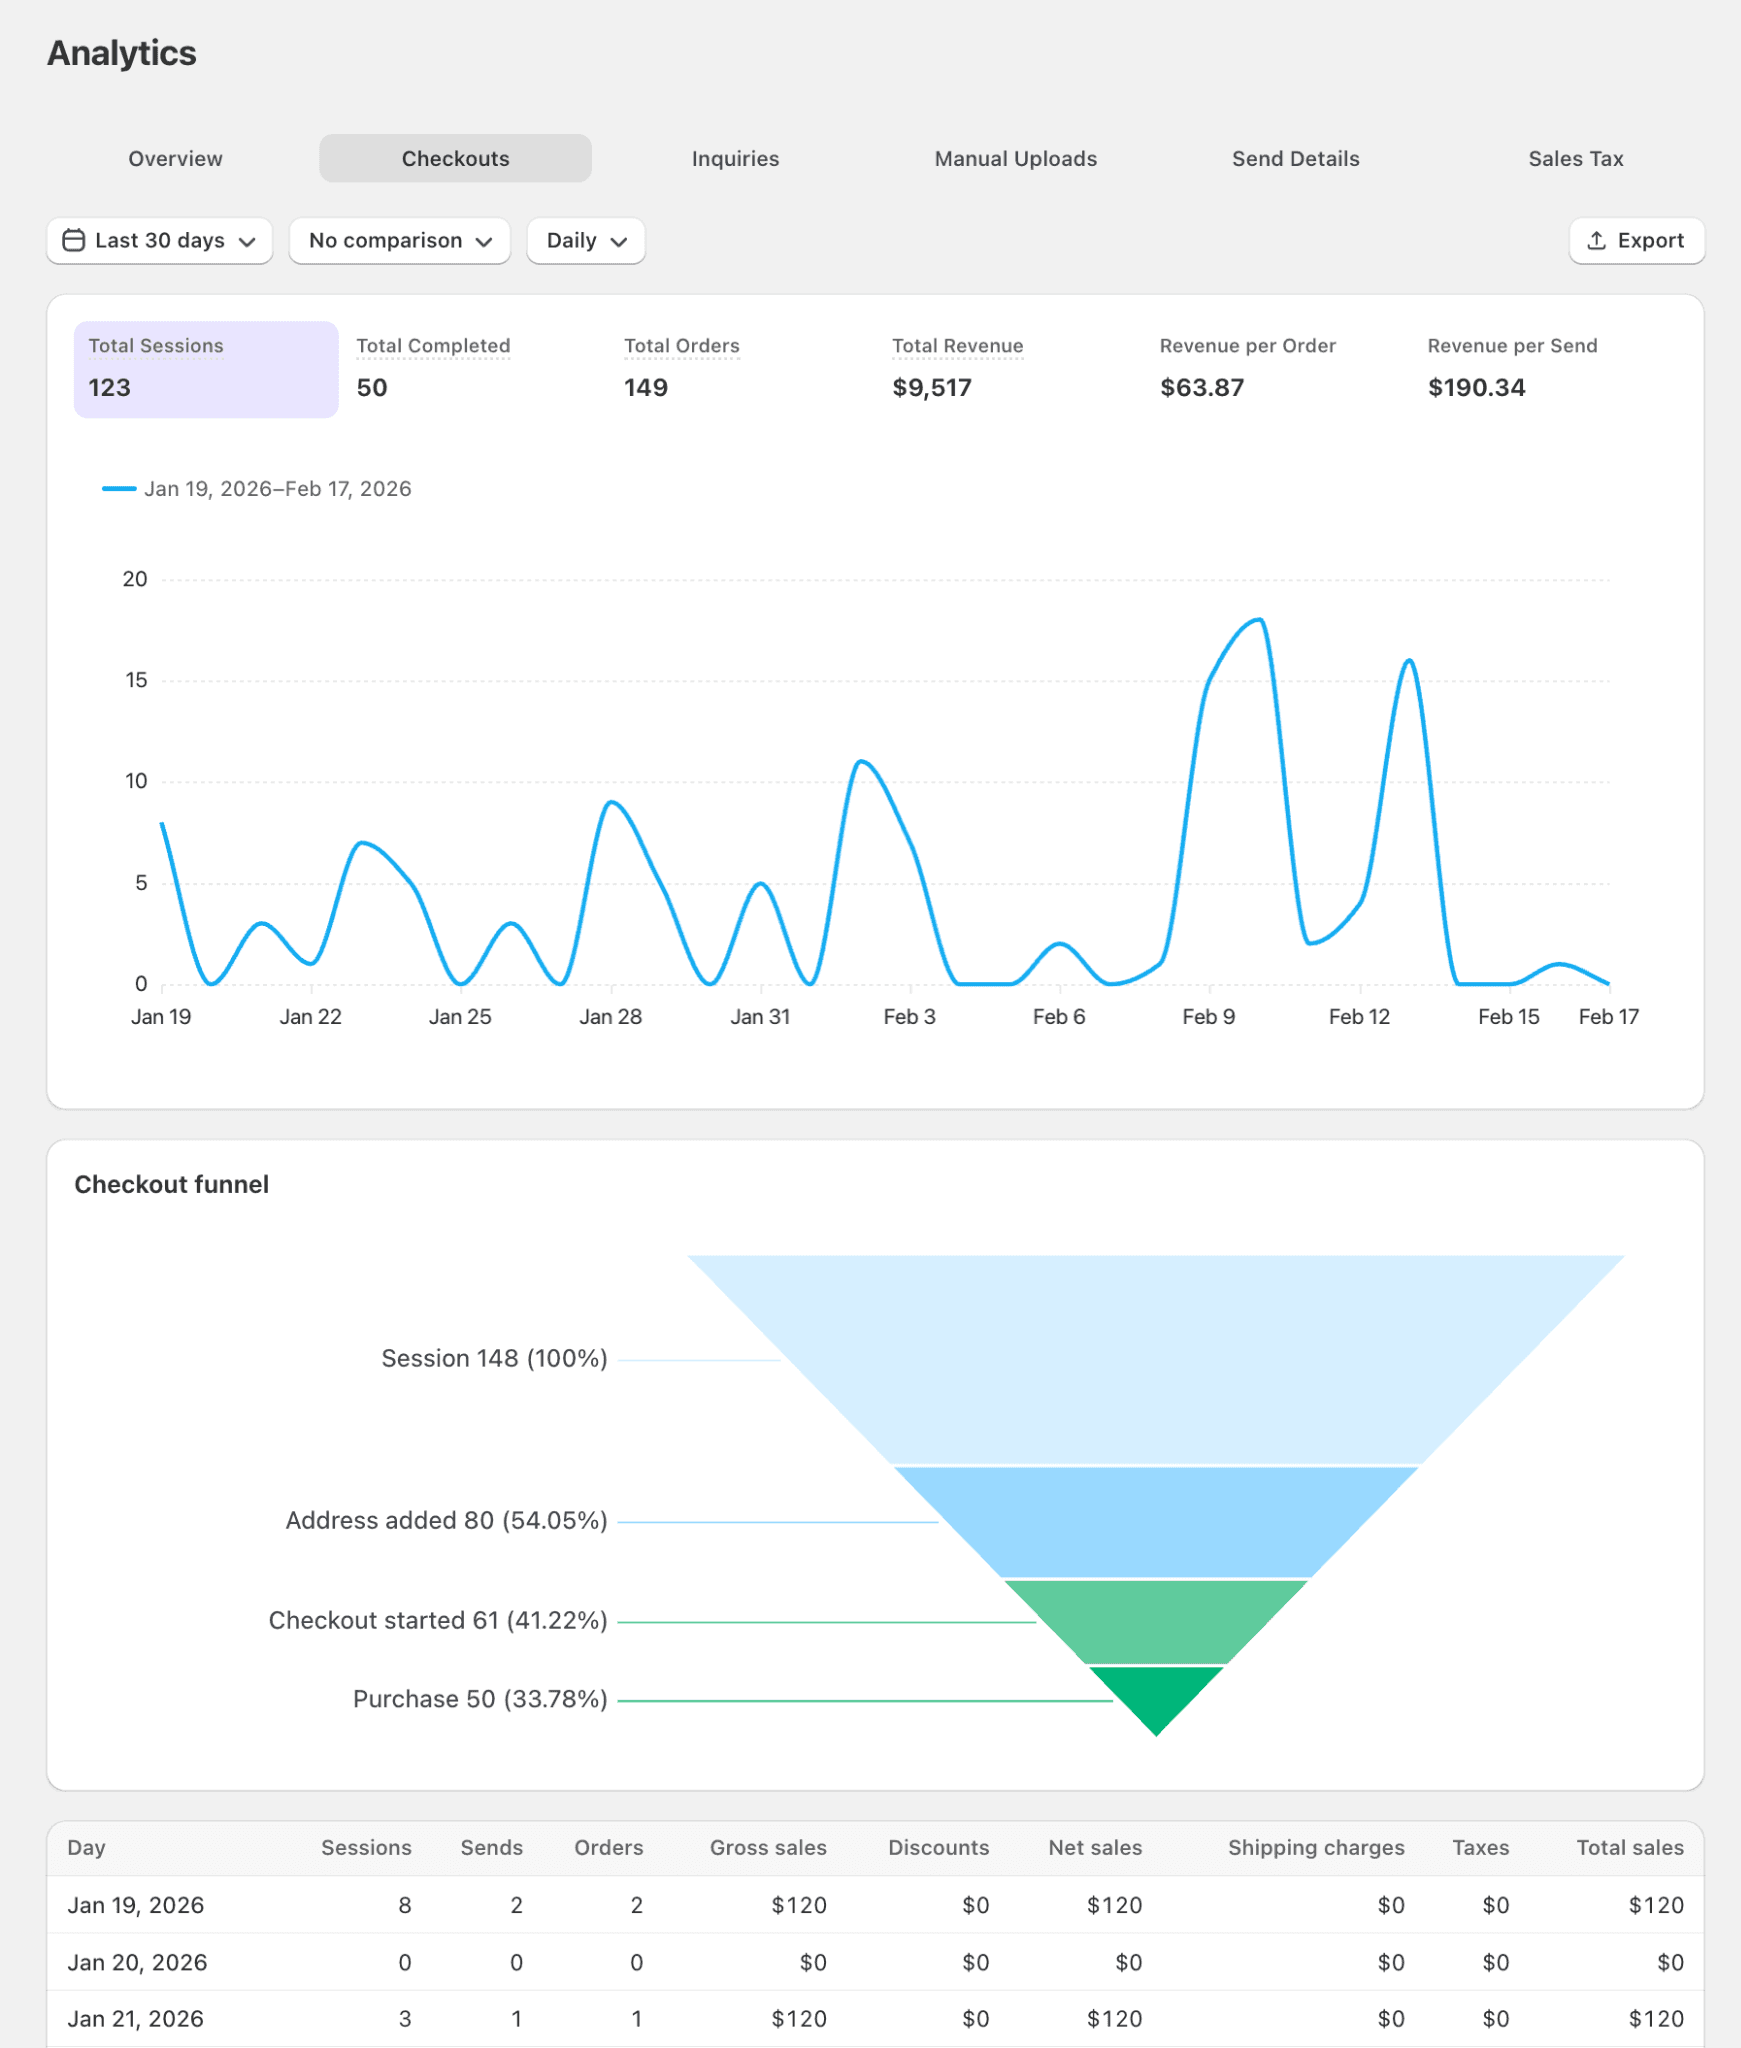
Task: Expand the Last 30 days dropdown chevron
Action: (x=248, y=242)
